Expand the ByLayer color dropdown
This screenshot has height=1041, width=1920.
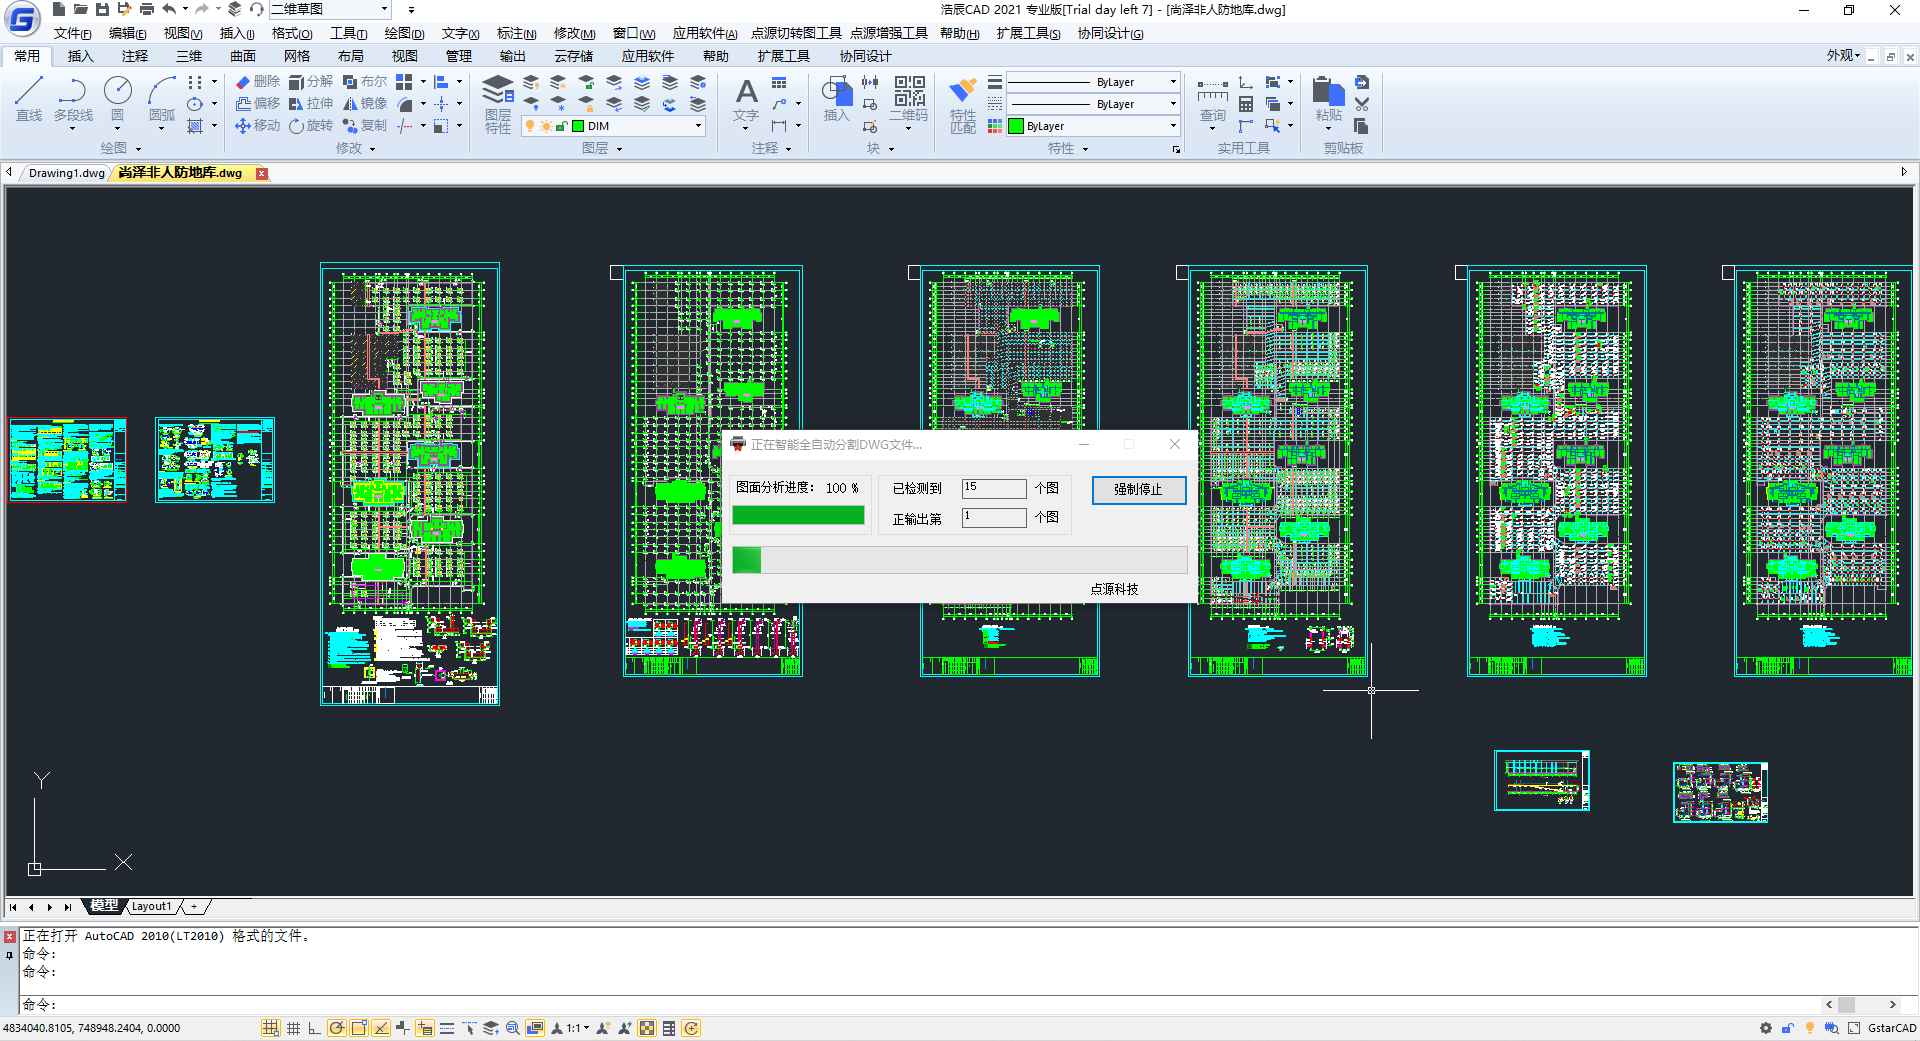[1172, 126]
